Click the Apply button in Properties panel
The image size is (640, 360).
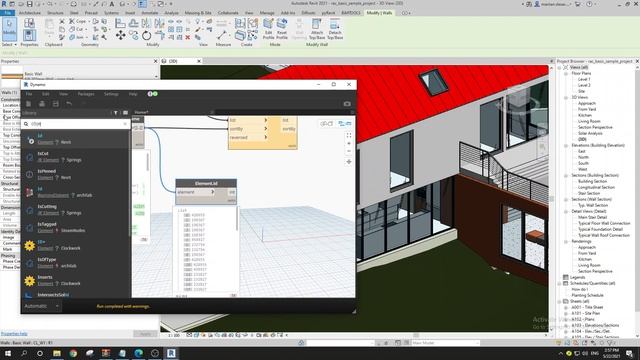(x=145, y=334)
